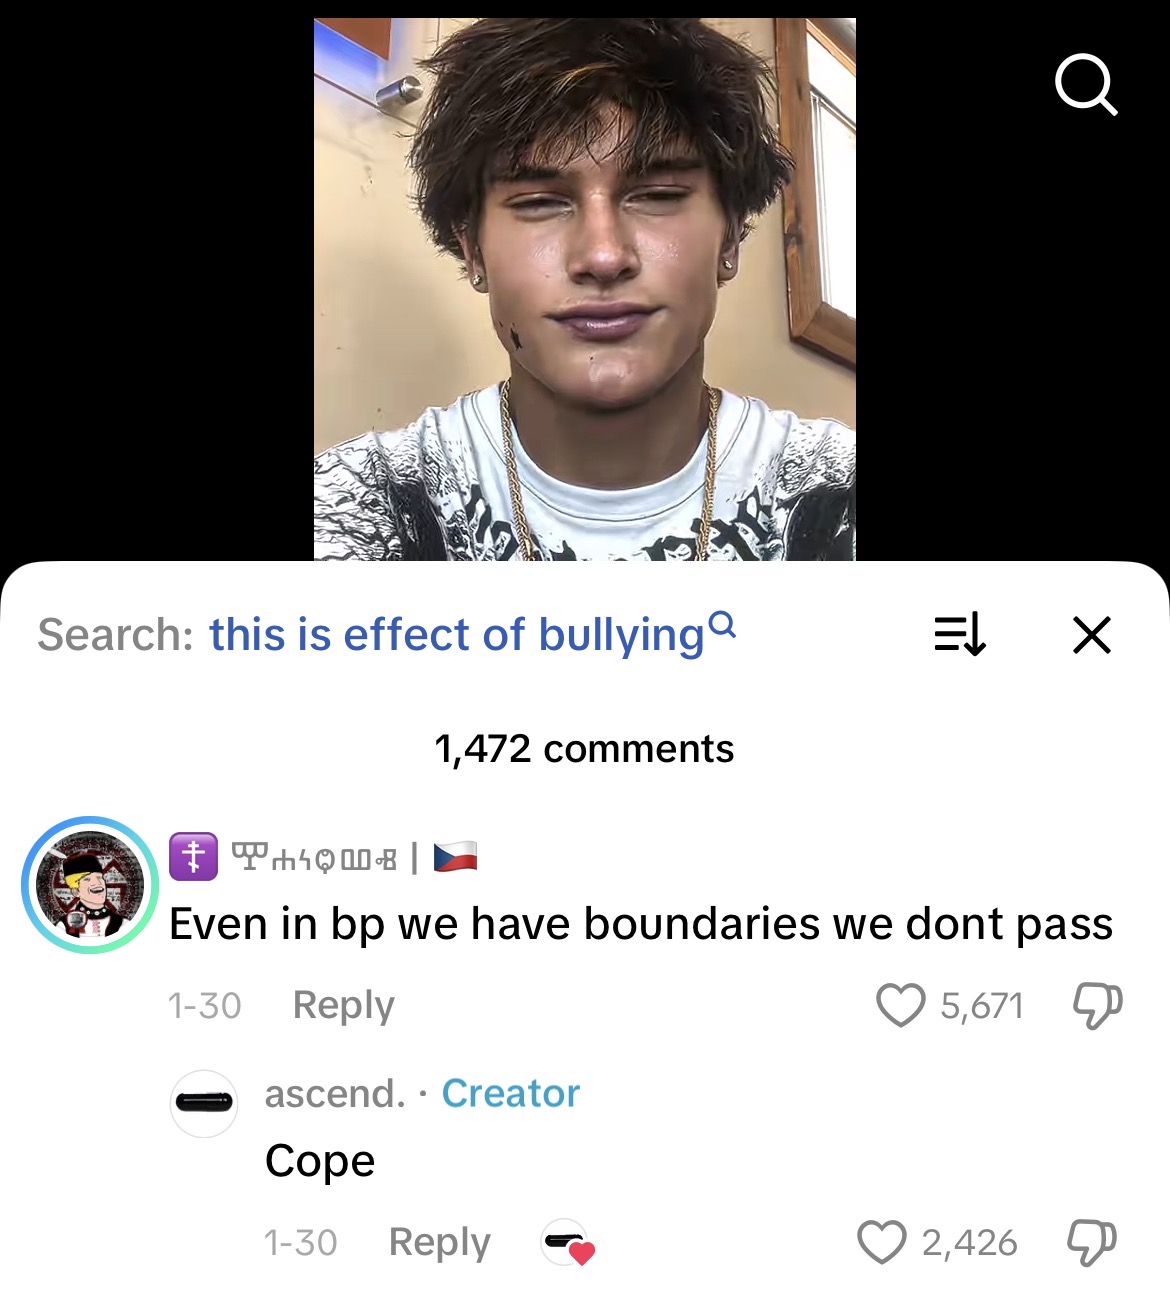The width and height of the screenshot is (1170, 1302).
Task: Reply to ascend.'s 'Cope' comment
Action: 439,1242
